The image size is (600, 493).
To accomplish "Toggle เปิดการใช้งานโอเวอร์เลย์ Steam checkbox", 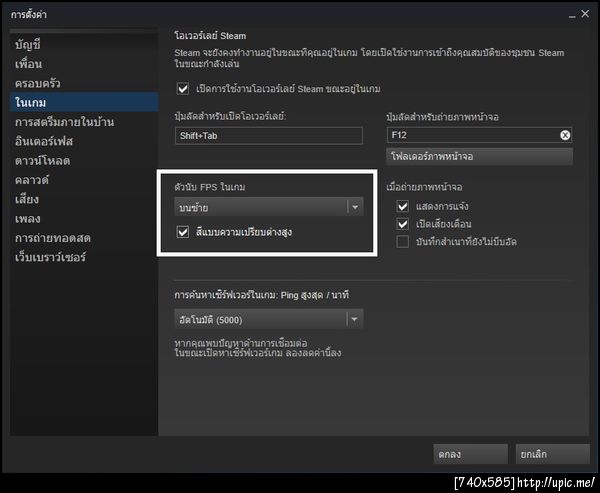I will (183, 89).
